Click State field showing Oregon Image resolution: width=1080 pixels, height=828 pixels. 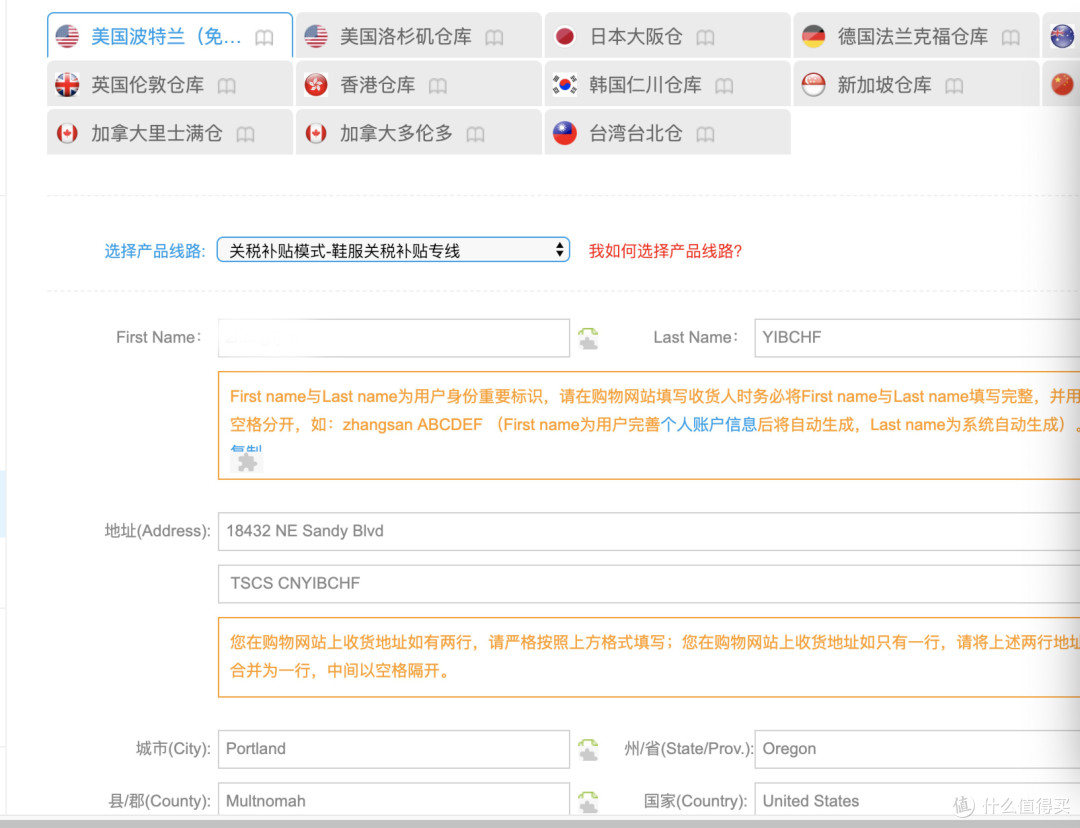coord(917,749)
